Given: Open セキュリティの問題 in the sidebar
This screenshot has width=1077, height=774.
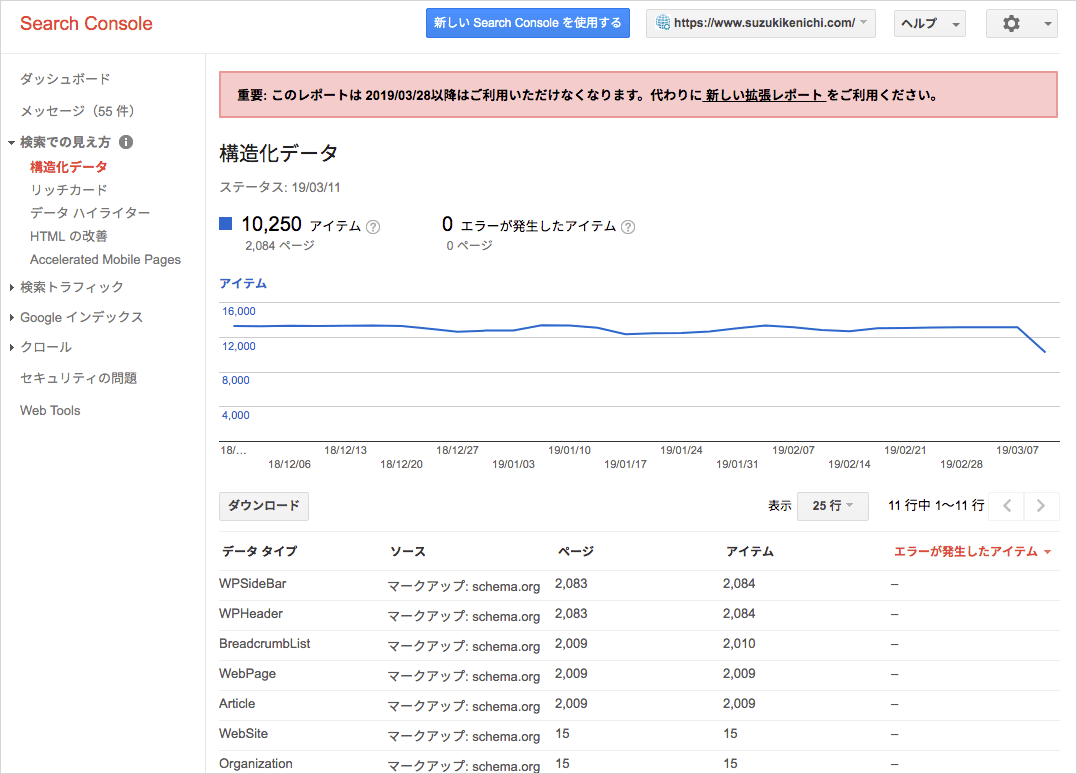Looking at the screenshot, I should click(78, 378).
